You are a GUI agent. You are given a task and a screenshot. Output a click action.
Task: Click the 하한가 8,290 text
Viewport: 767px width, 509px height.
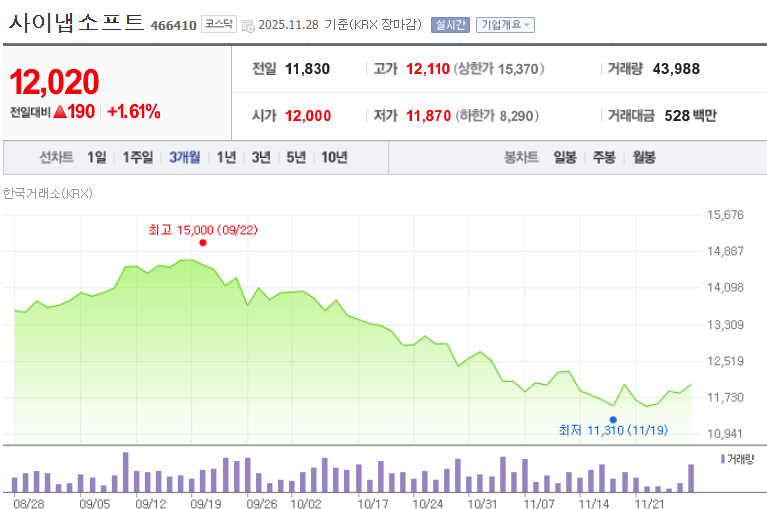pyautogui.click(x=497, y=116)
